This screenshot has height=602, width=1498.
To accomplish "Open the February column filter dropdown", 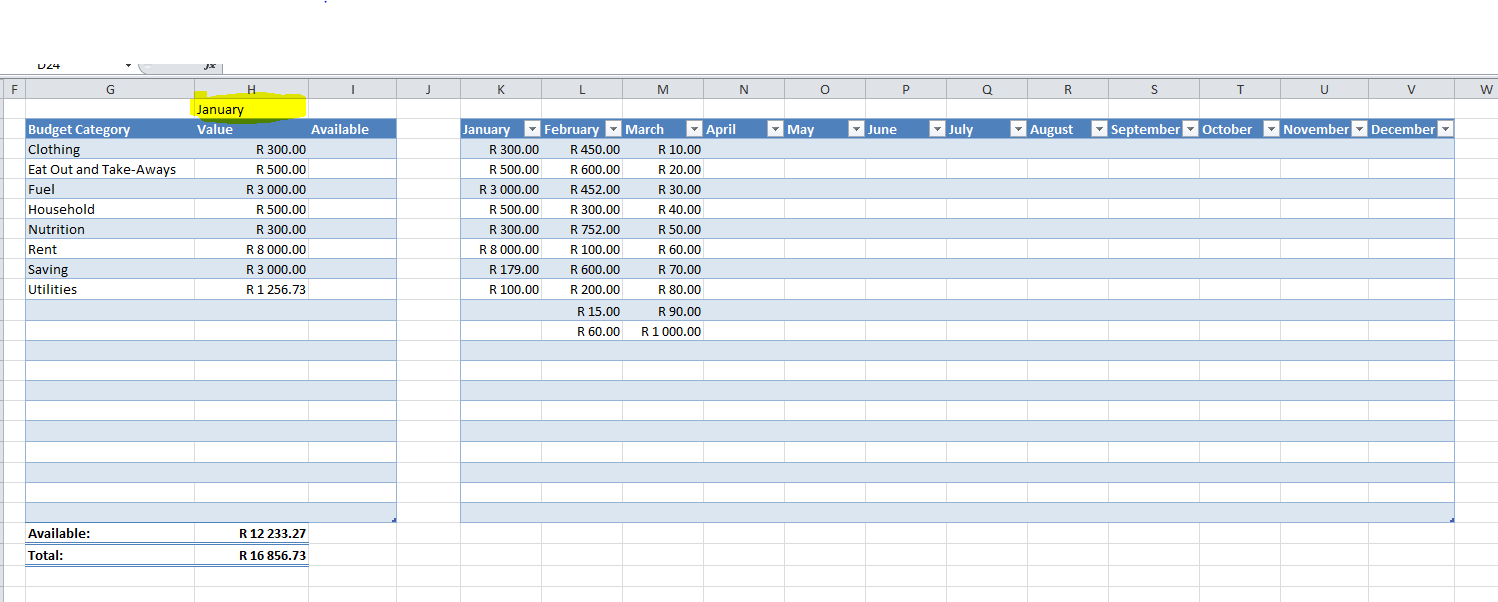I will (x=612, y=129).
